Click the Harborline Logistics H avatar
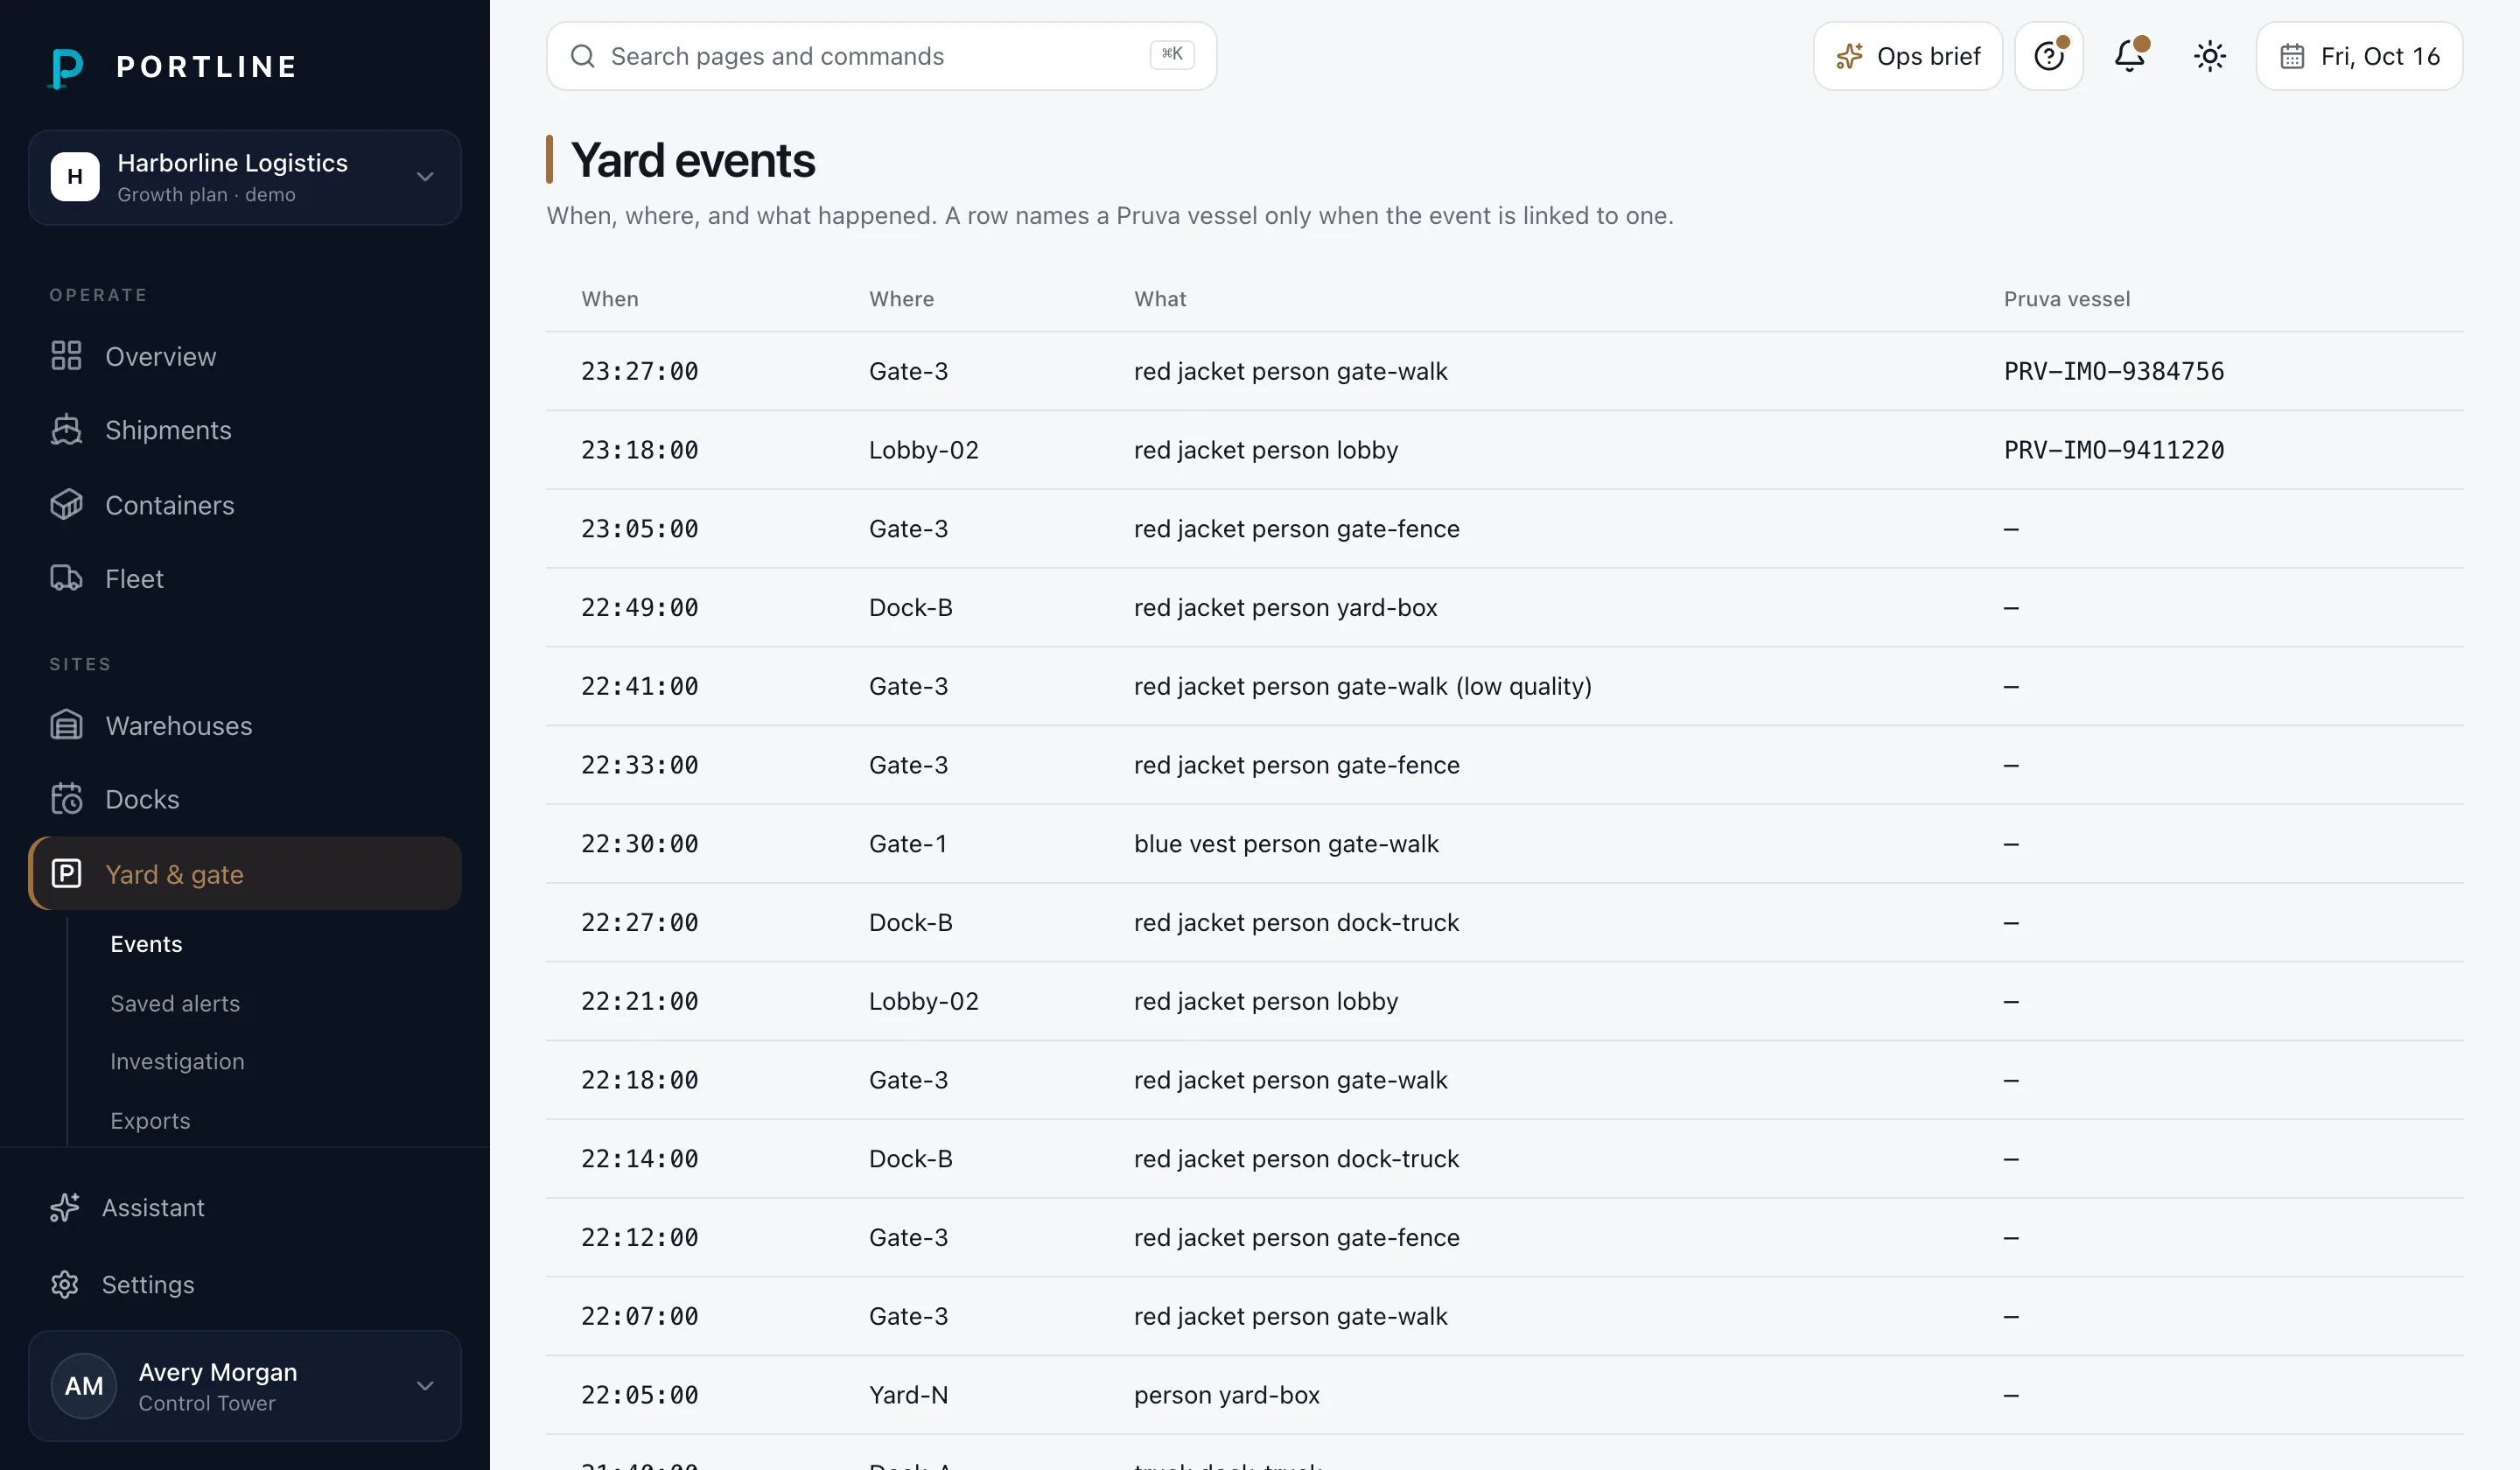Viewport: 2520px width, 1470px height. point(75,177)
